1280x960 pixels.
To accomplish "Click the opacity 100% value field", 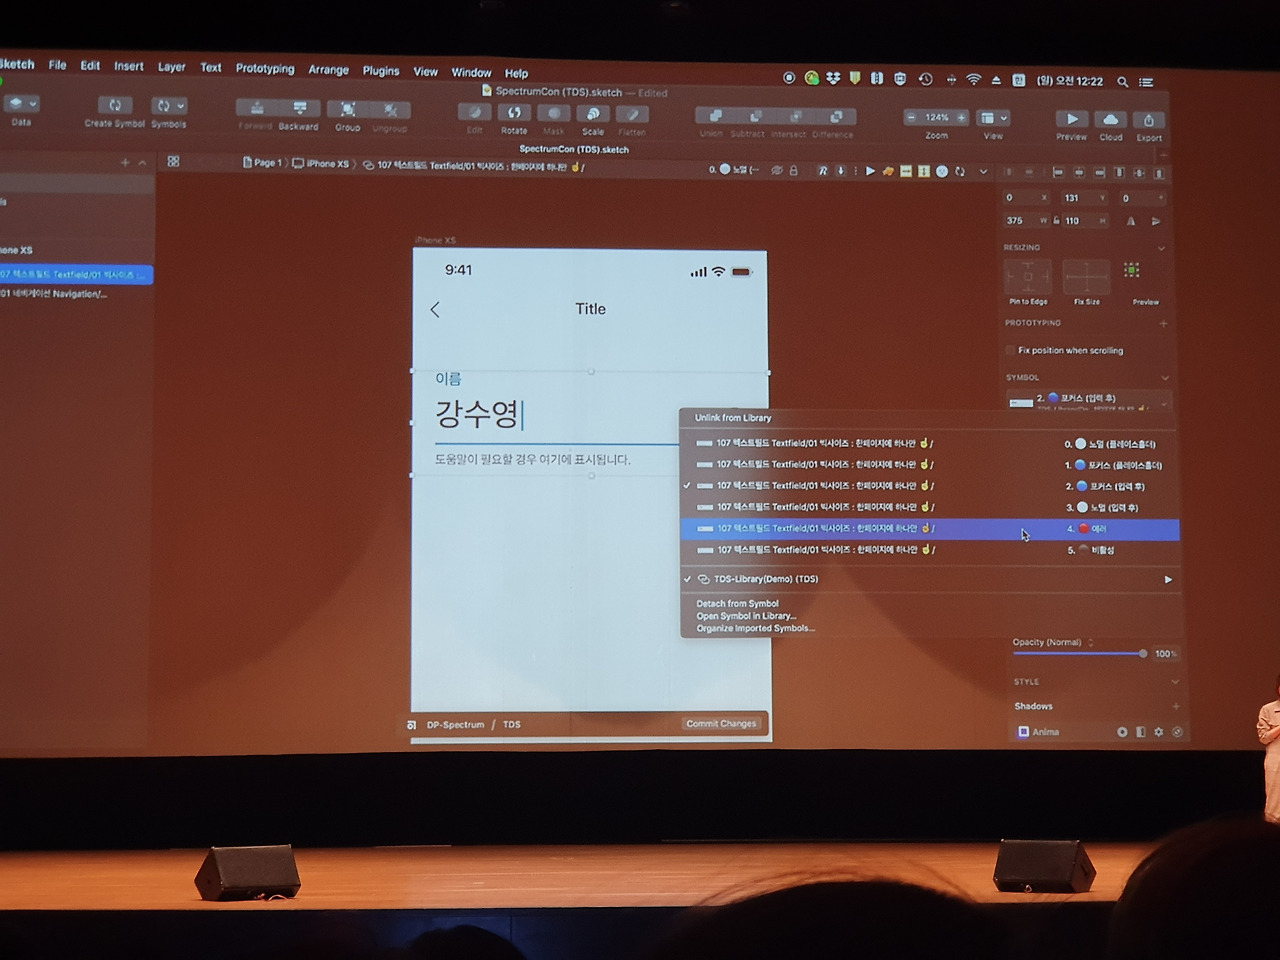I will coord(1166,654).
